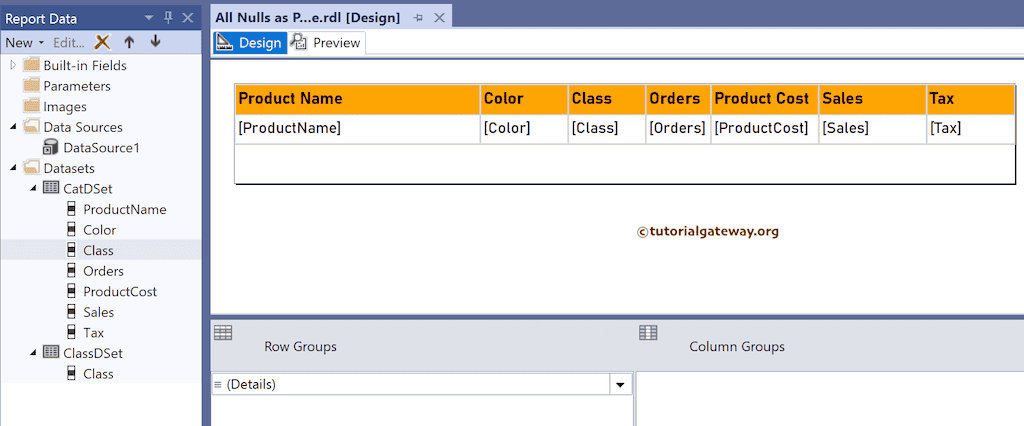Click the Row Groups grid icon

[223, 333]
